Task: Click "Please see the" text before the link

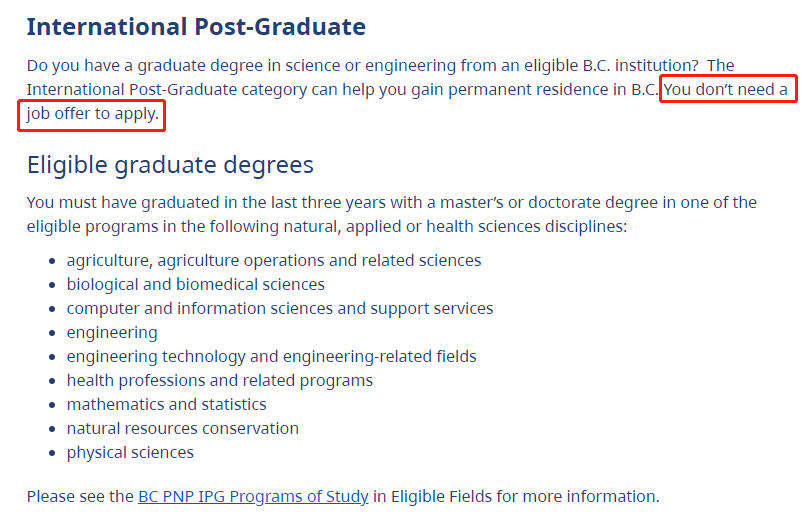Action: (x=80, y=496)
